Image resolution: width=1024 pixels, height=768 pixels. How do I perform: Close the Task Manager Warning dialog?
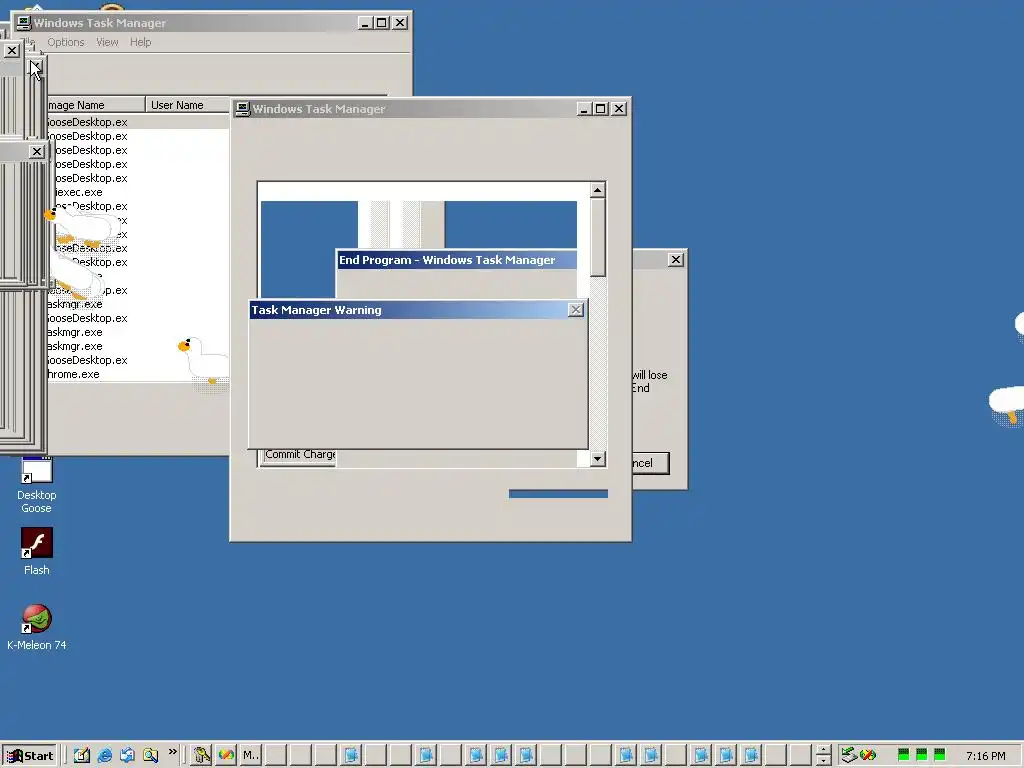pyautogui.click(x=575, y=310)
